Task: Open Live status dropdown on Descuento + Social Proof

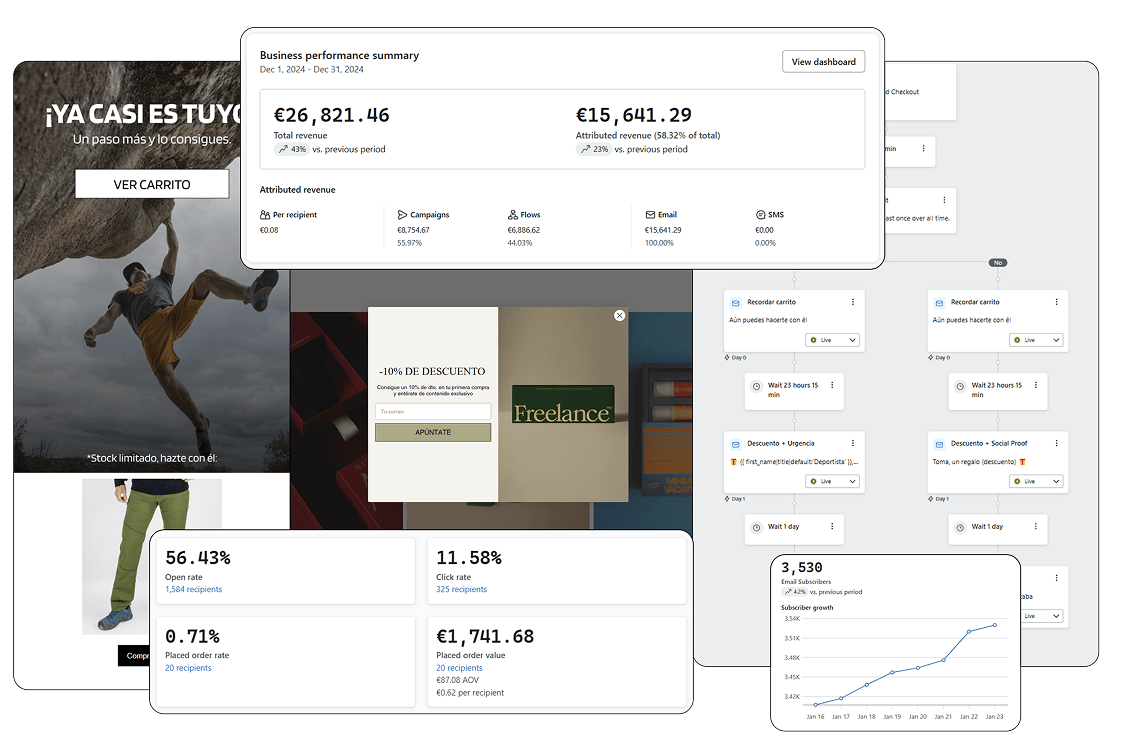Action: pos(1036,482)
